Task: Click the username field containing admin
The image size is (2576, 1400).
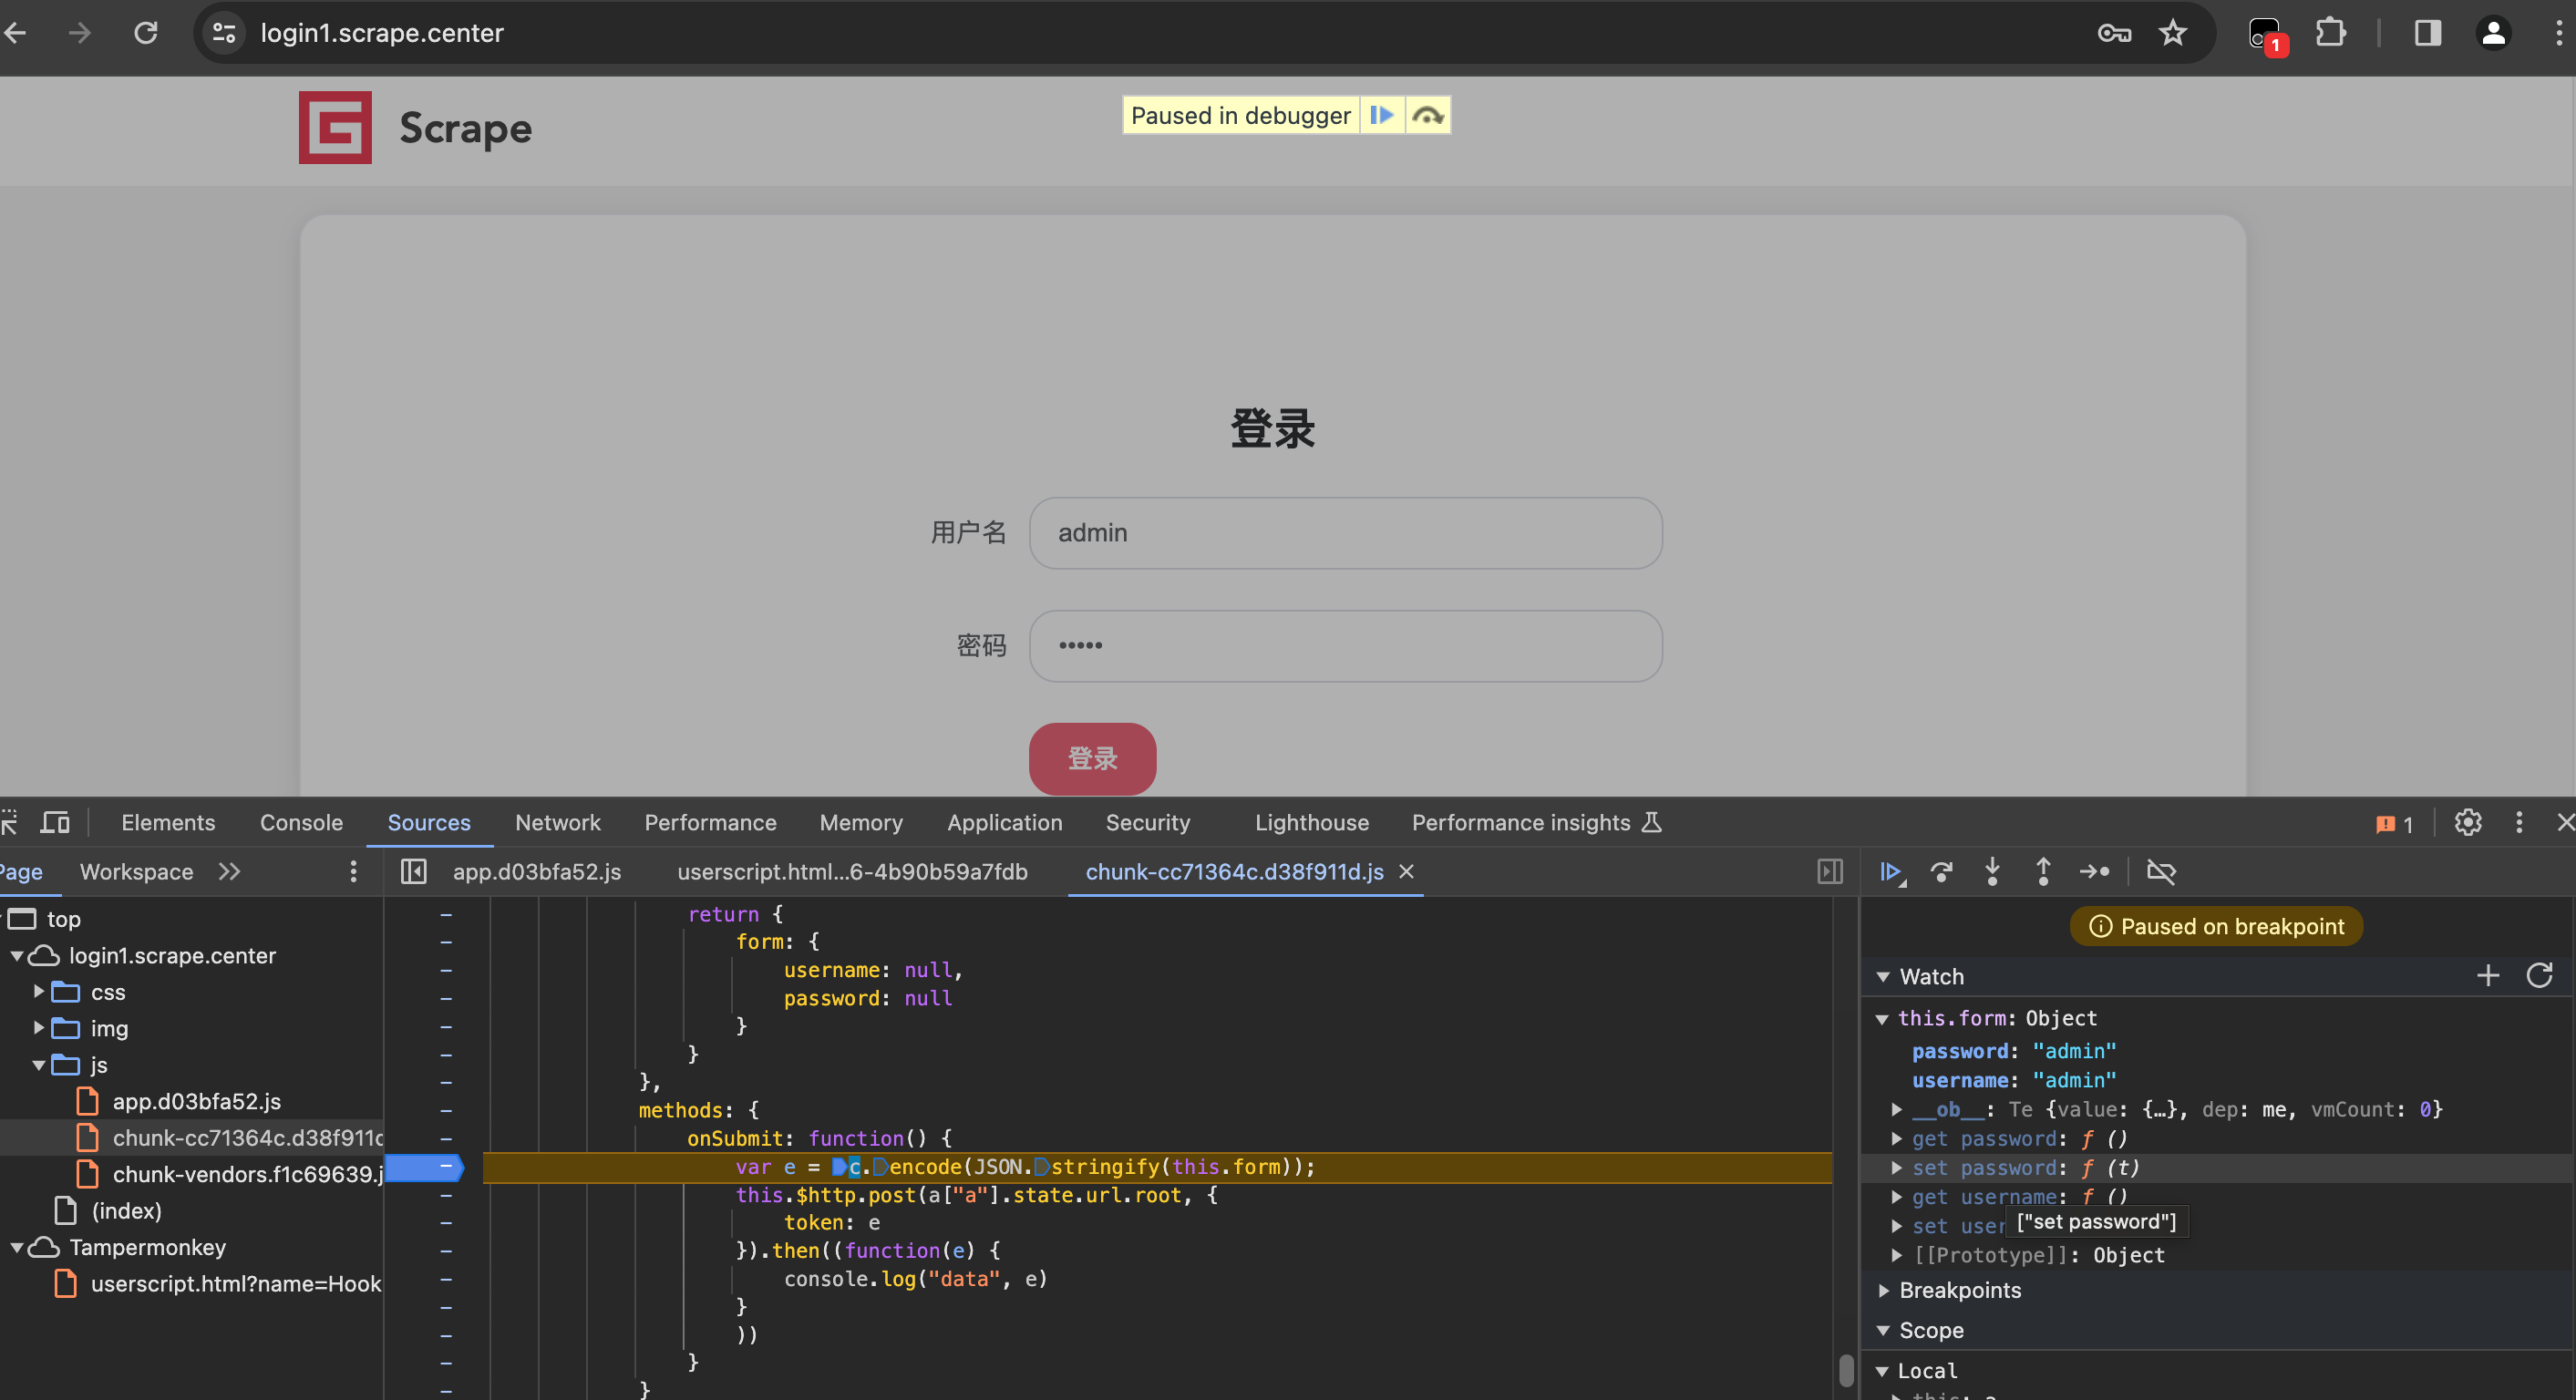Action: coord(1345,533)
